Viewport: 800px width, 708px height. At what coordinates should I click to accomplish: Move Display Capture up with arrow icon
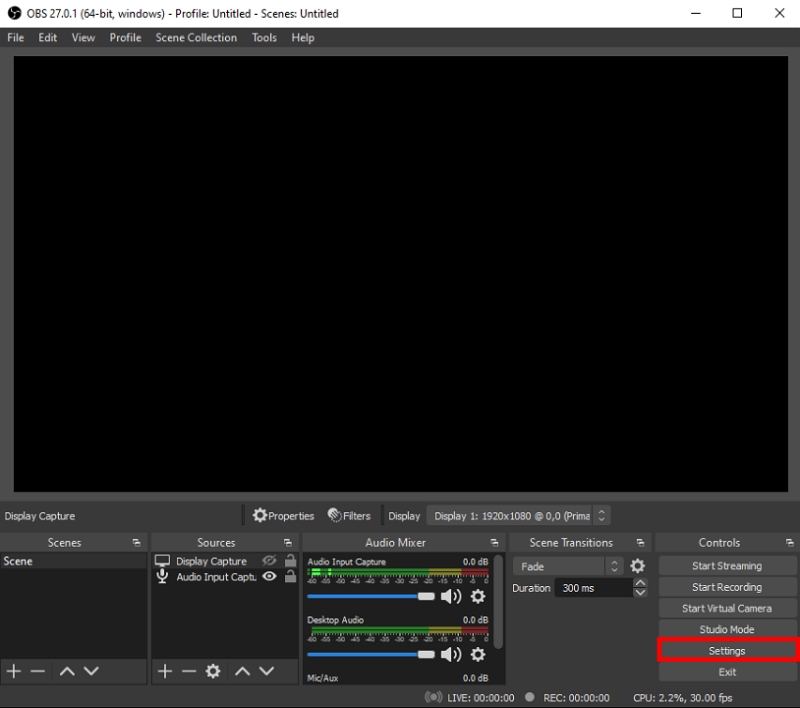(x=240, y=670)
